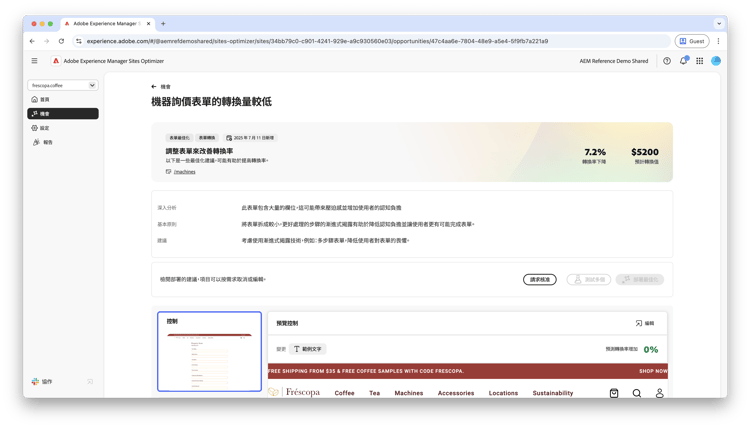The height and width of the screenshot is (428, 750).
Task: Click the AEM Reference Demo Shared org name
Action: click(x=614, y=61)
